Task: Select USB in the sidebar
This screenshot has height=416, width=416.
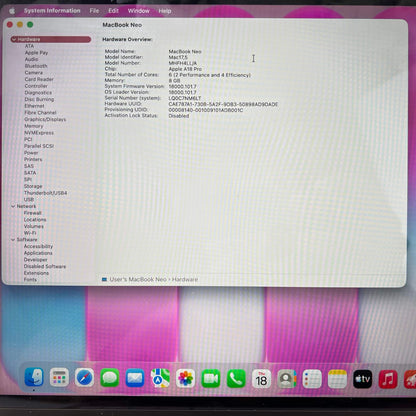Action: tap(29, 199)
